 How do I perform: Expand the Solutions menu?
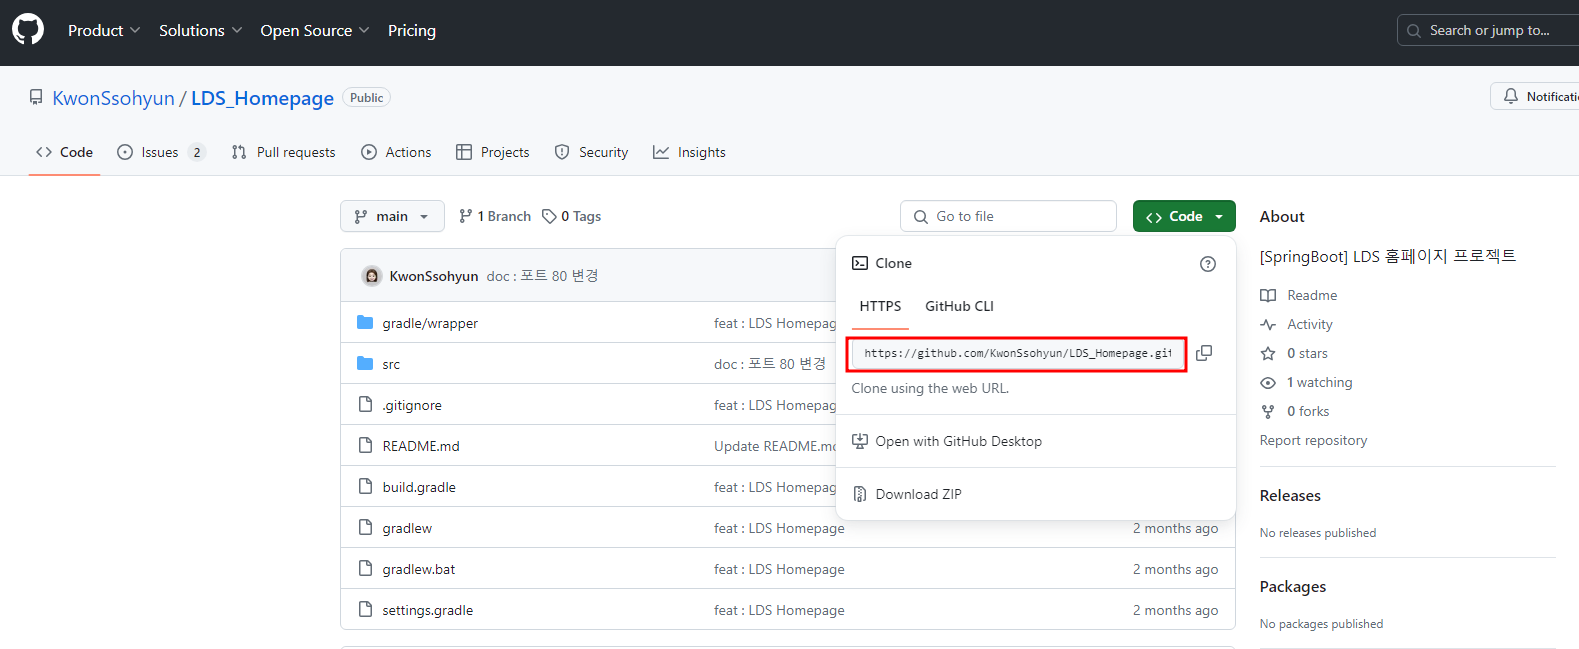pyautogui.click(x=201, y=30)
